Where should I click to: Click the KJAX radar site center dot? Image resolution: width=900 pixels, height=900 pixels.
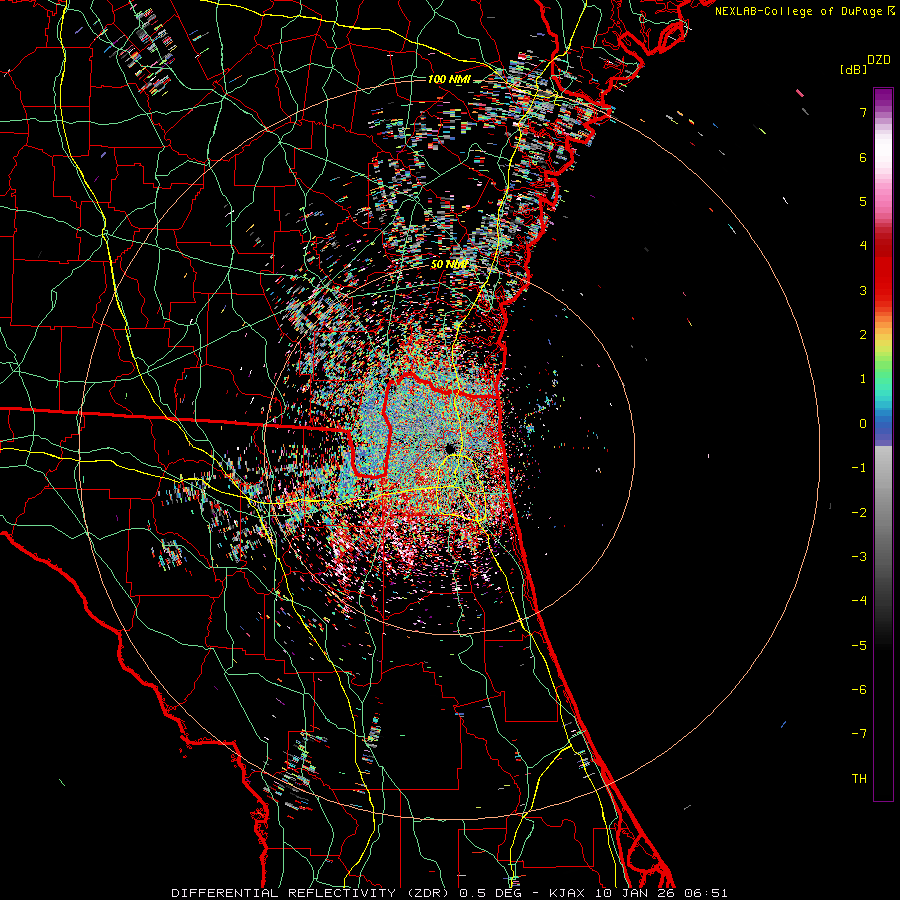(449, 448)
